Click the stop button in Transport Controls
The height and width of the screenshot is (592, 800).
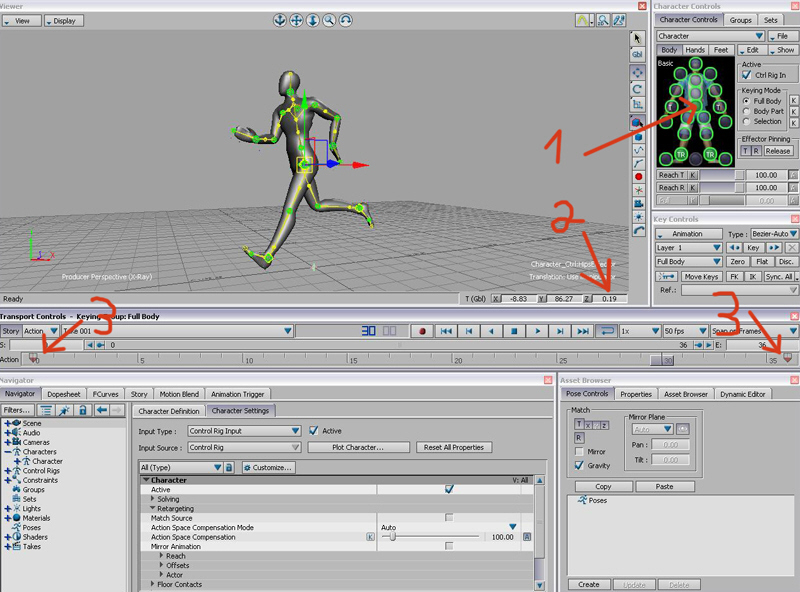[515, 331]
